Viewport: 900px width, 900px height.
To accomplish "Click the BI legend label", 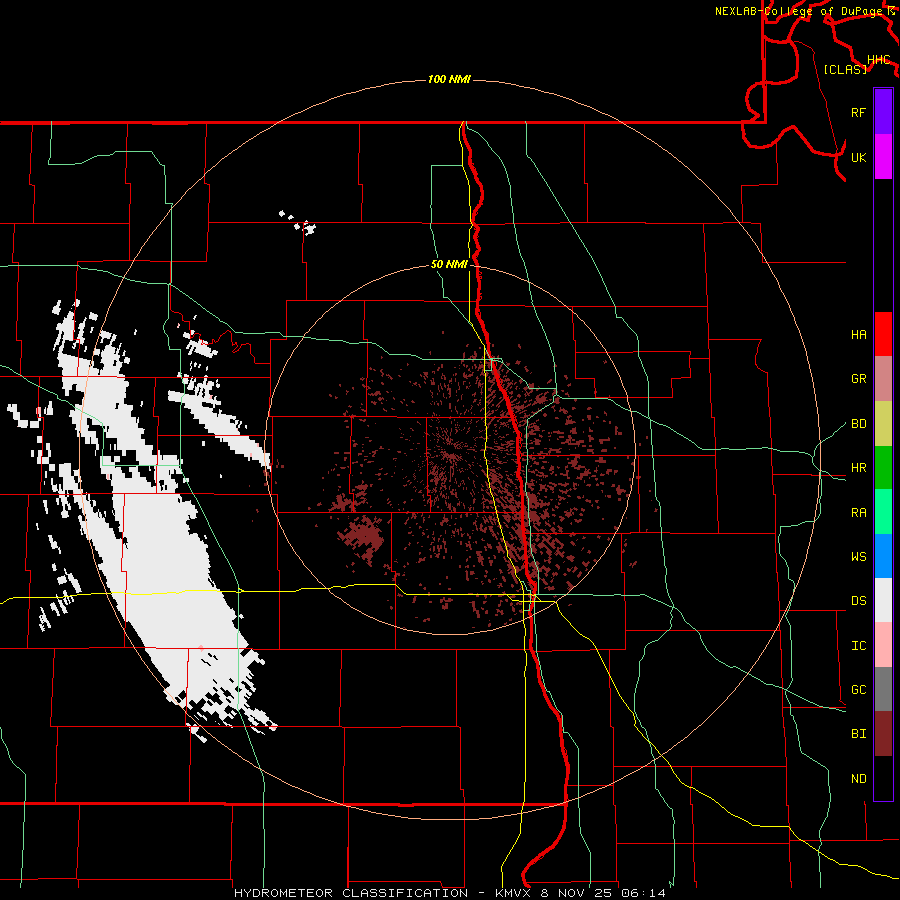I will 859,734.
